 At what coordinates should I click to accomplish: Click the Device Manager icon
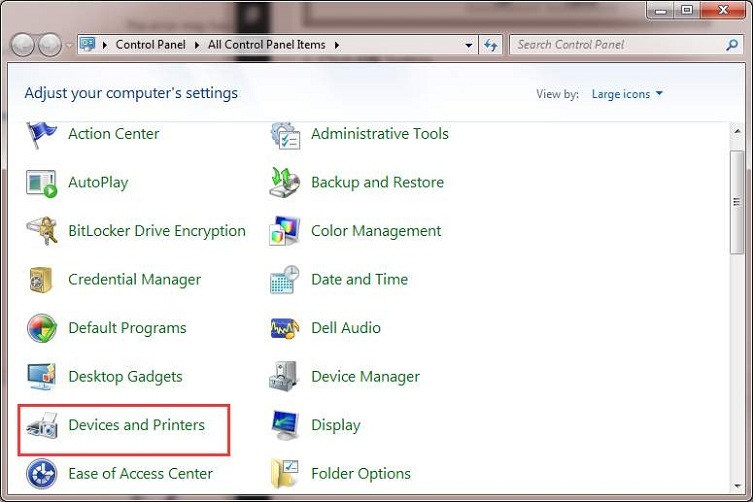[x=285, y=377]
